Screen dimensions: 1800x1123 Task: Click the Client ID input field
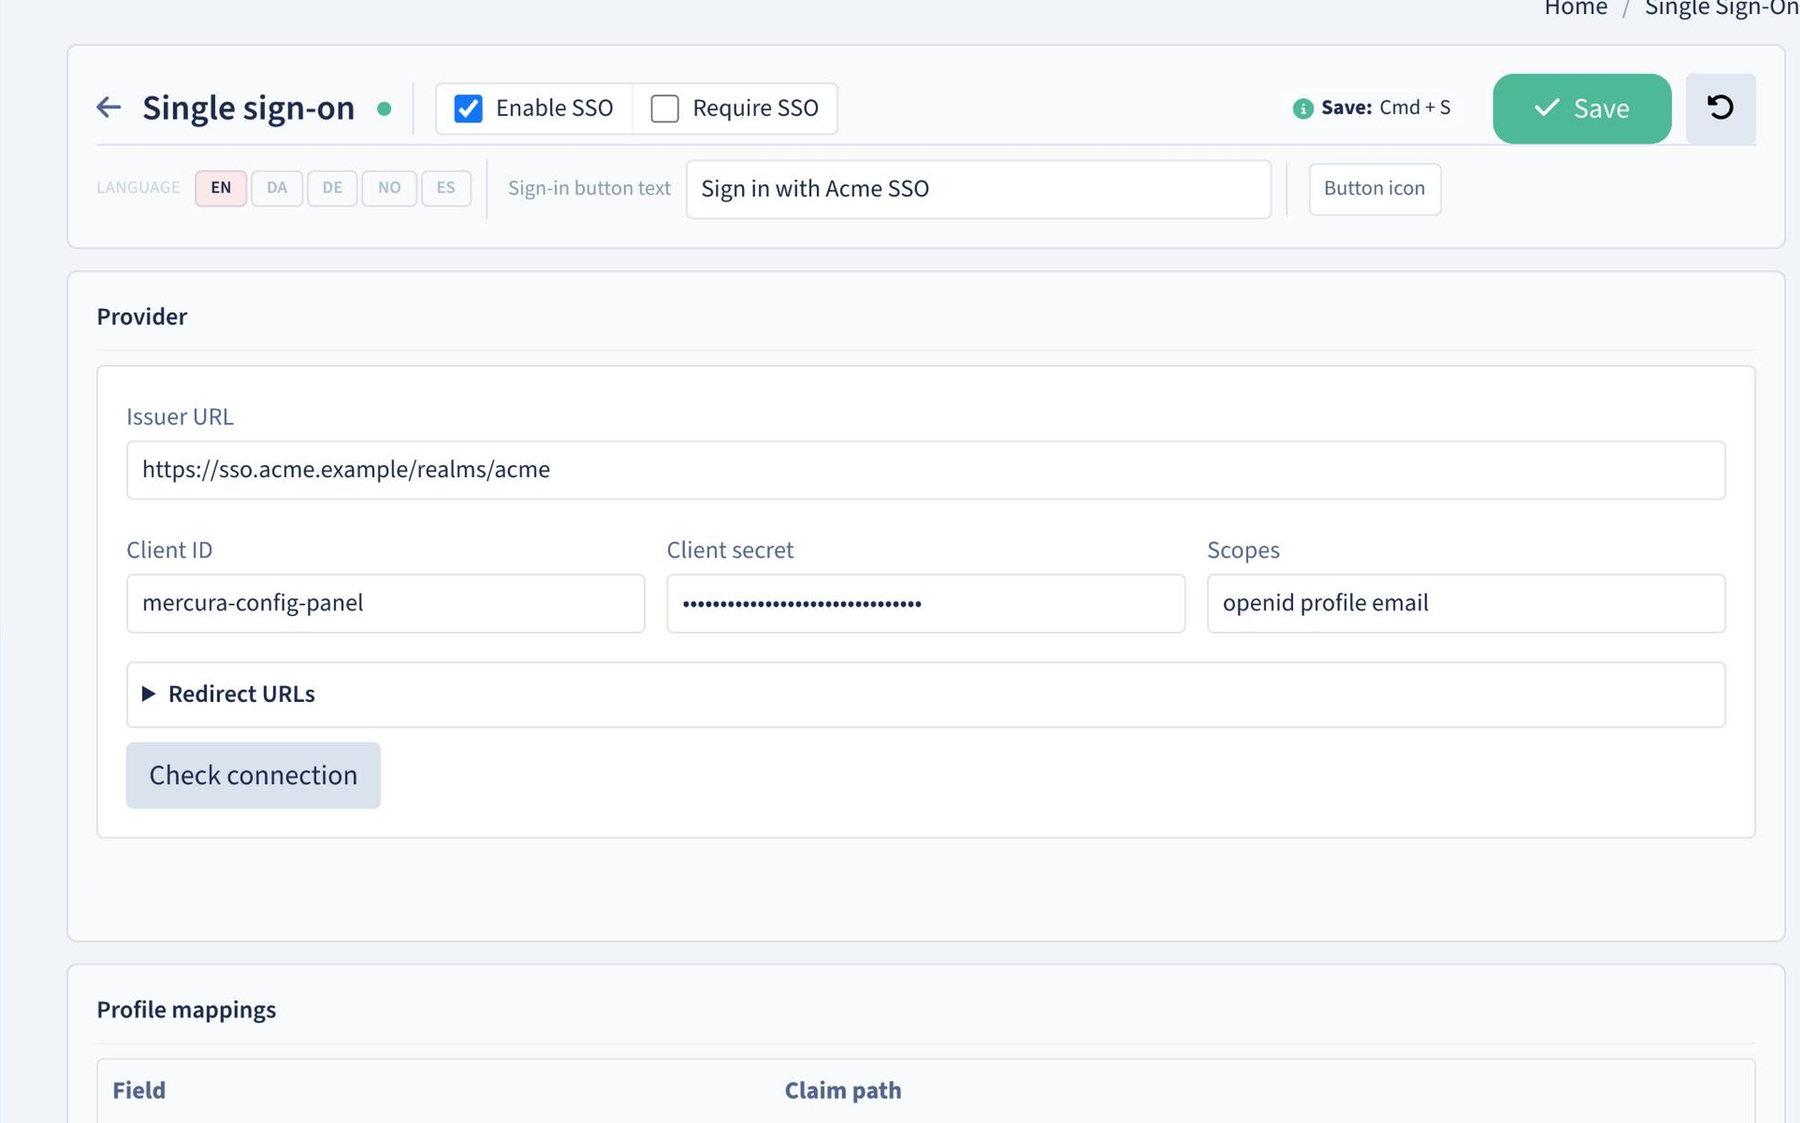click(x=385, y=603)
